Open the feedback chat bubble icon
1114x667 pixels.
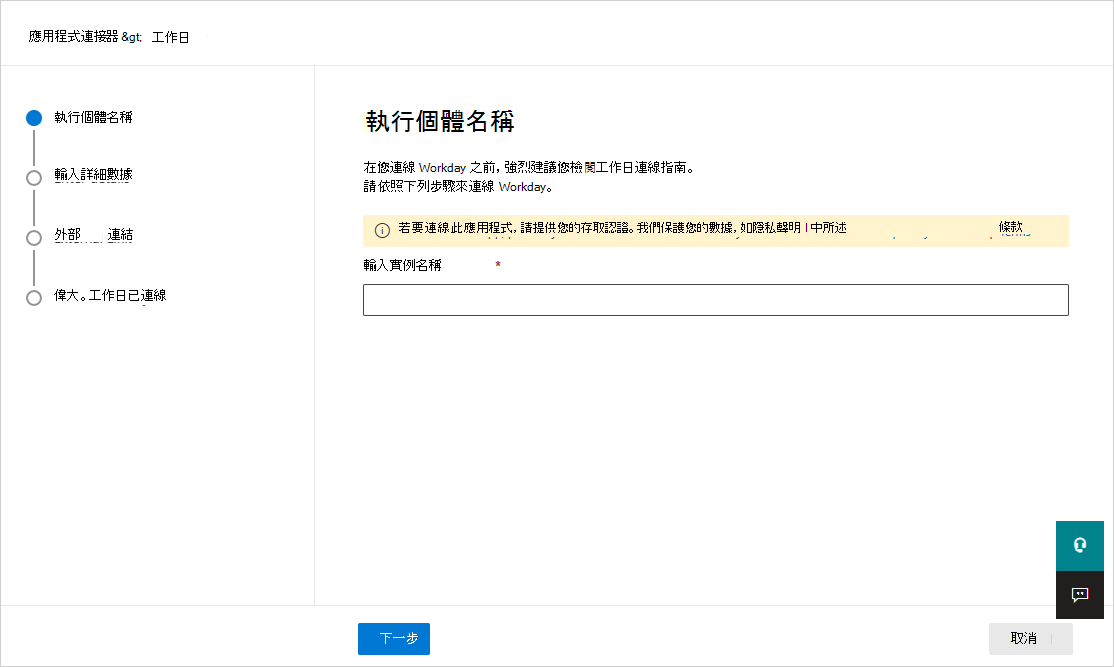coord(1080,595)
